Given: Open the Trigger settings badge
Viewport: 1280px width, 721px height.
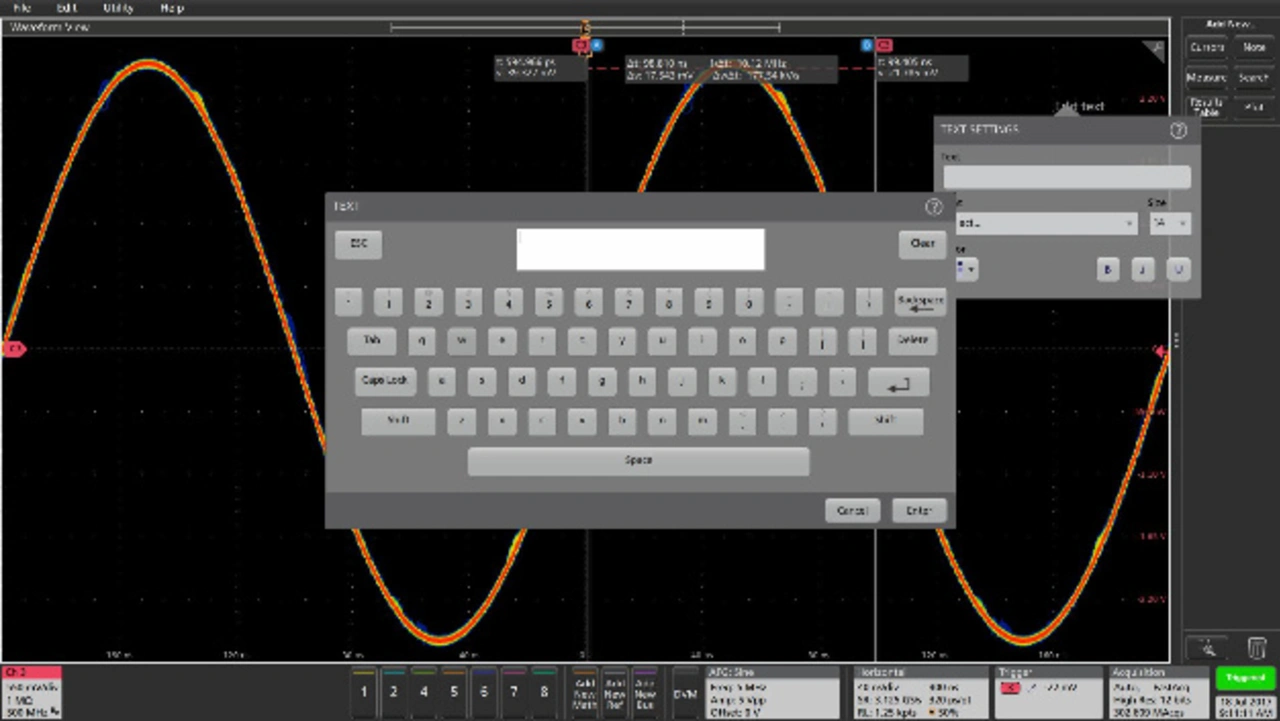Looking at the screenshot, I should point(1047,692).
